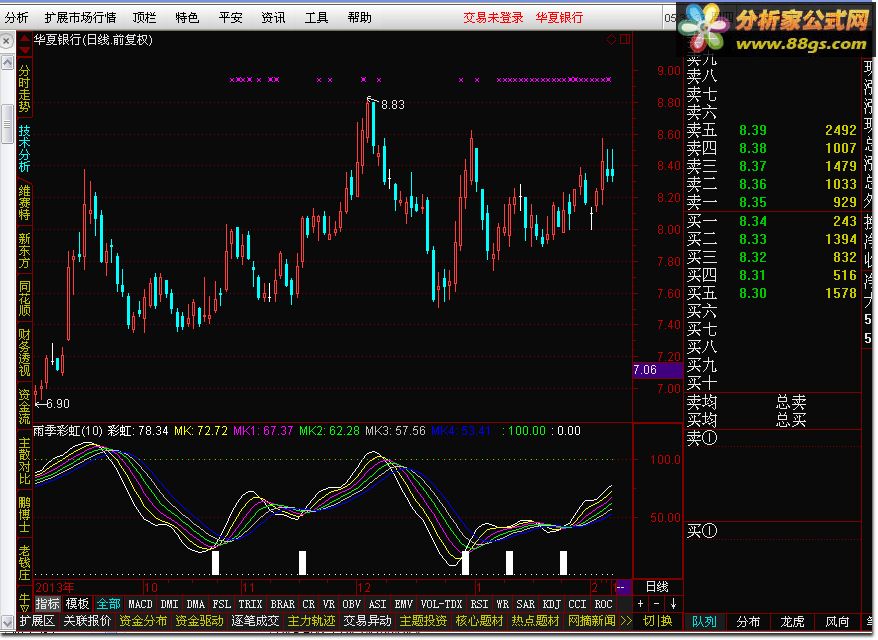Apply the BRAR indicator
This screenshot has width=878, height=640.
pyautogui.click(x=283, y=604)
